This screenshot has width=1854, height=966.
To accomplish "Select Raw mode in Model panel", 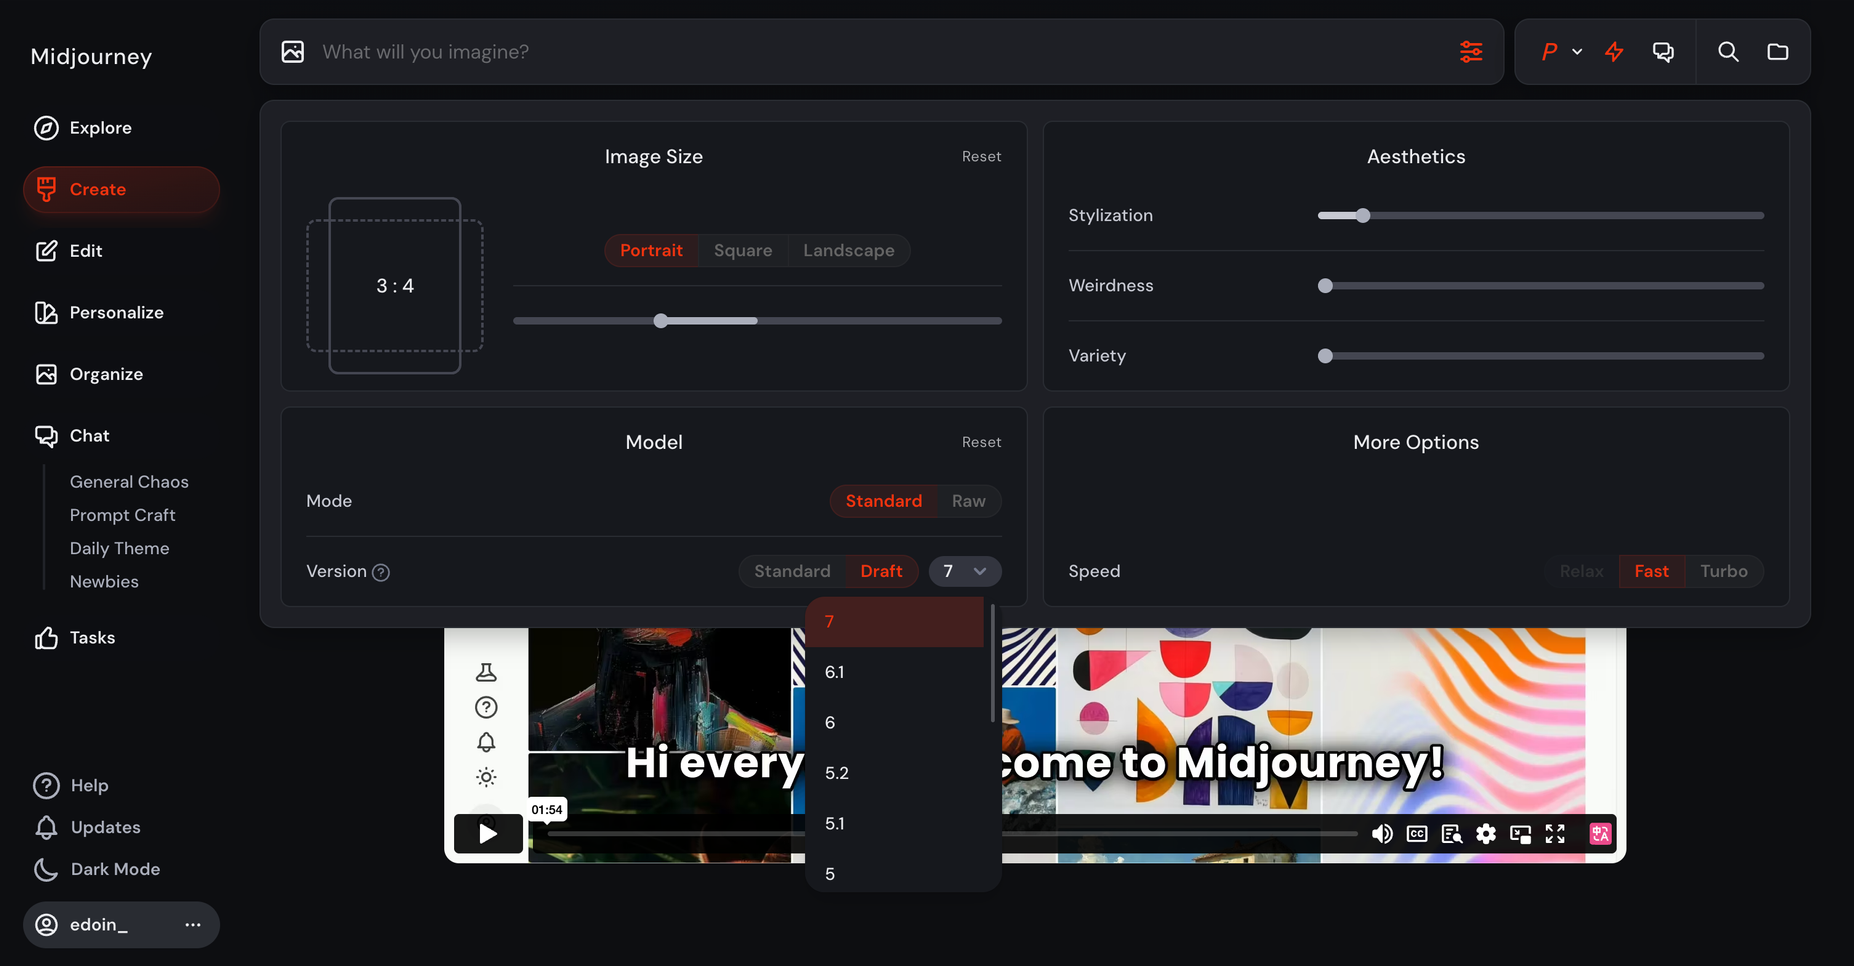I will 969,501.
